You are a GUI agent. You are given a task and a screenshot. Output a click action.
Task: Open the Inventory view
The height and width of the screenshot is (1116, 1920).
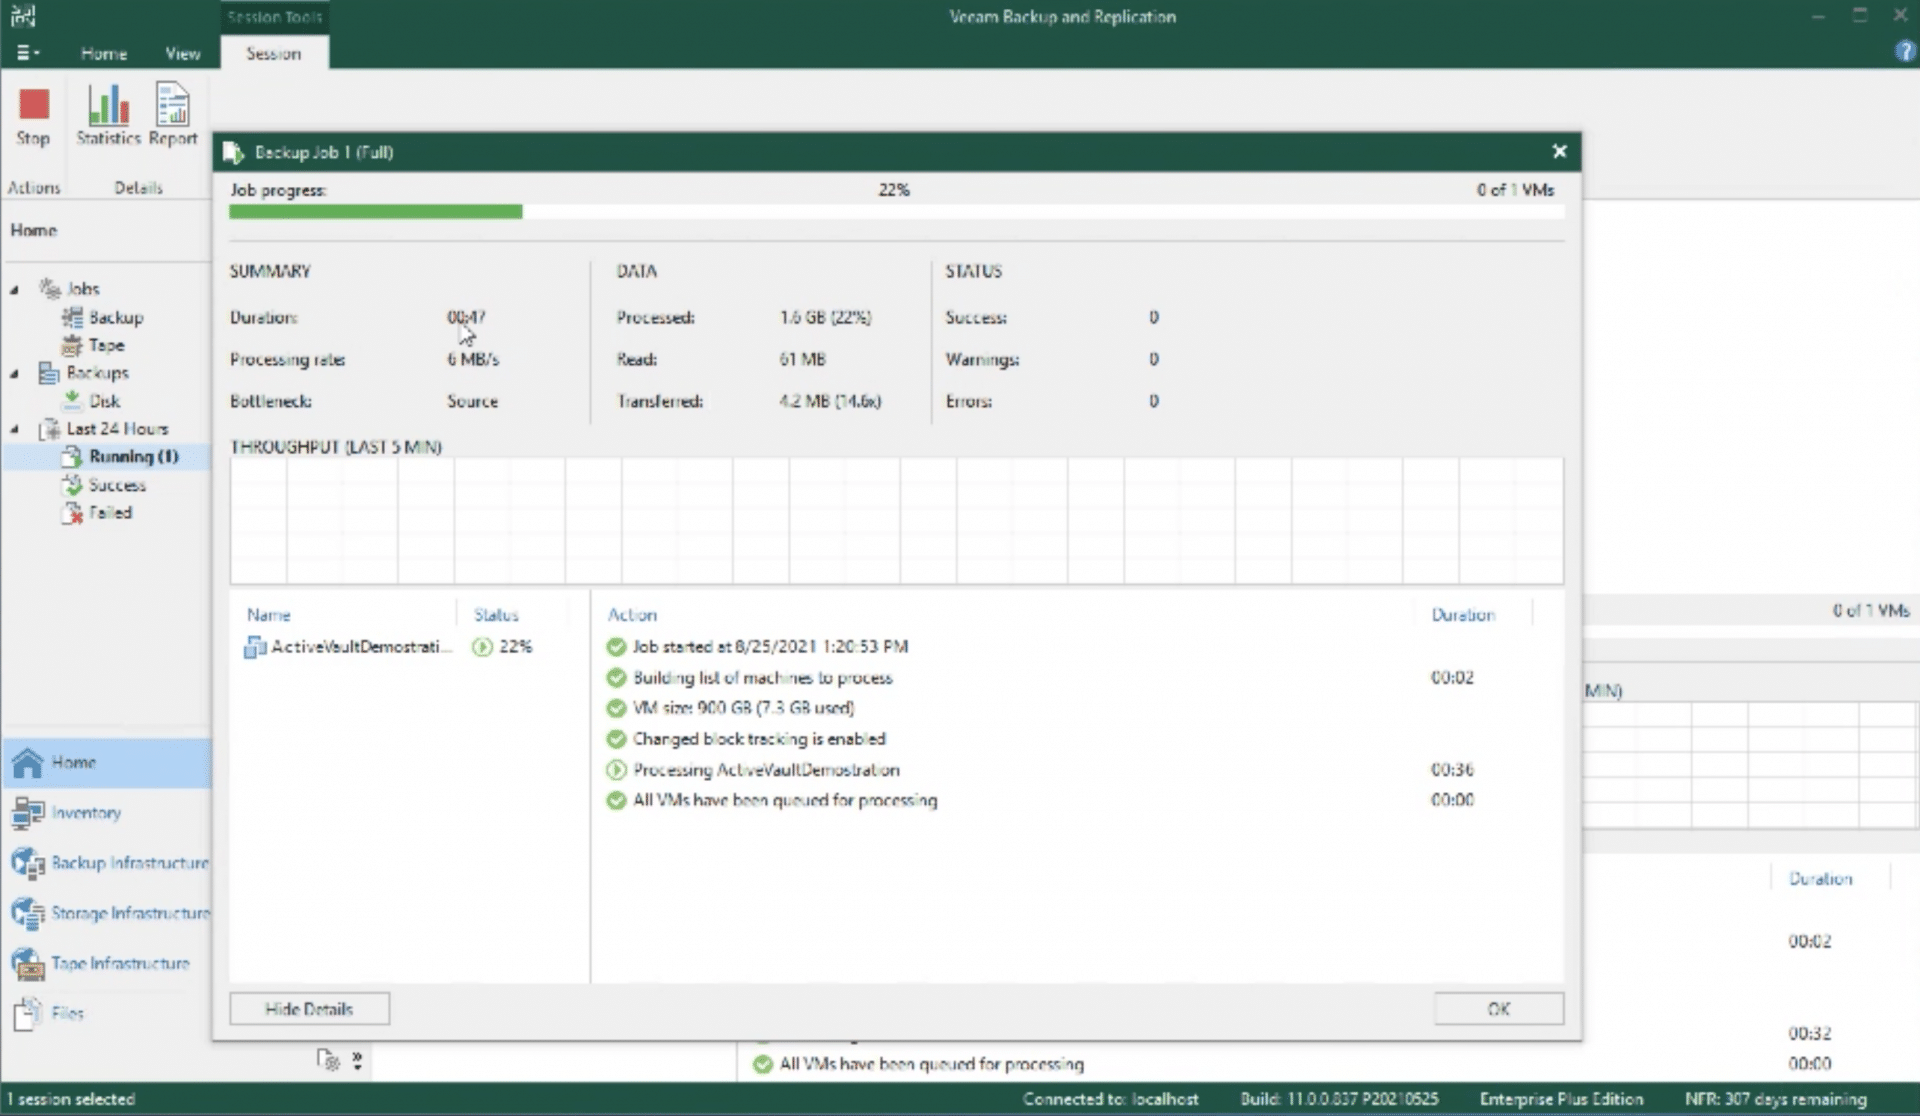[106, 813]
